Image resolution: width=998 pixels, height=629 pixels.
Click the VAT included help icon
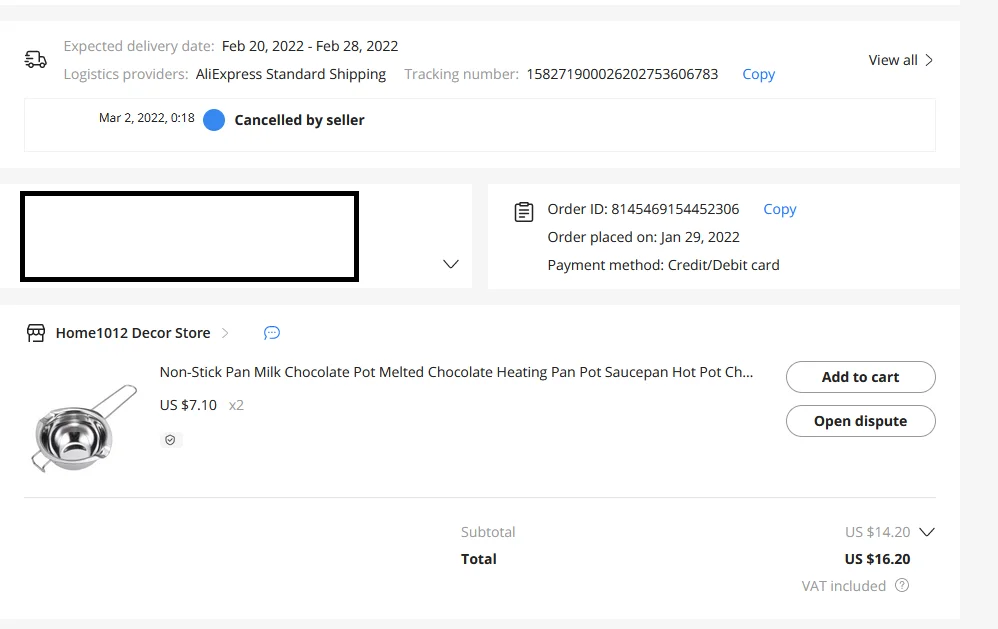tap(902, 586)
